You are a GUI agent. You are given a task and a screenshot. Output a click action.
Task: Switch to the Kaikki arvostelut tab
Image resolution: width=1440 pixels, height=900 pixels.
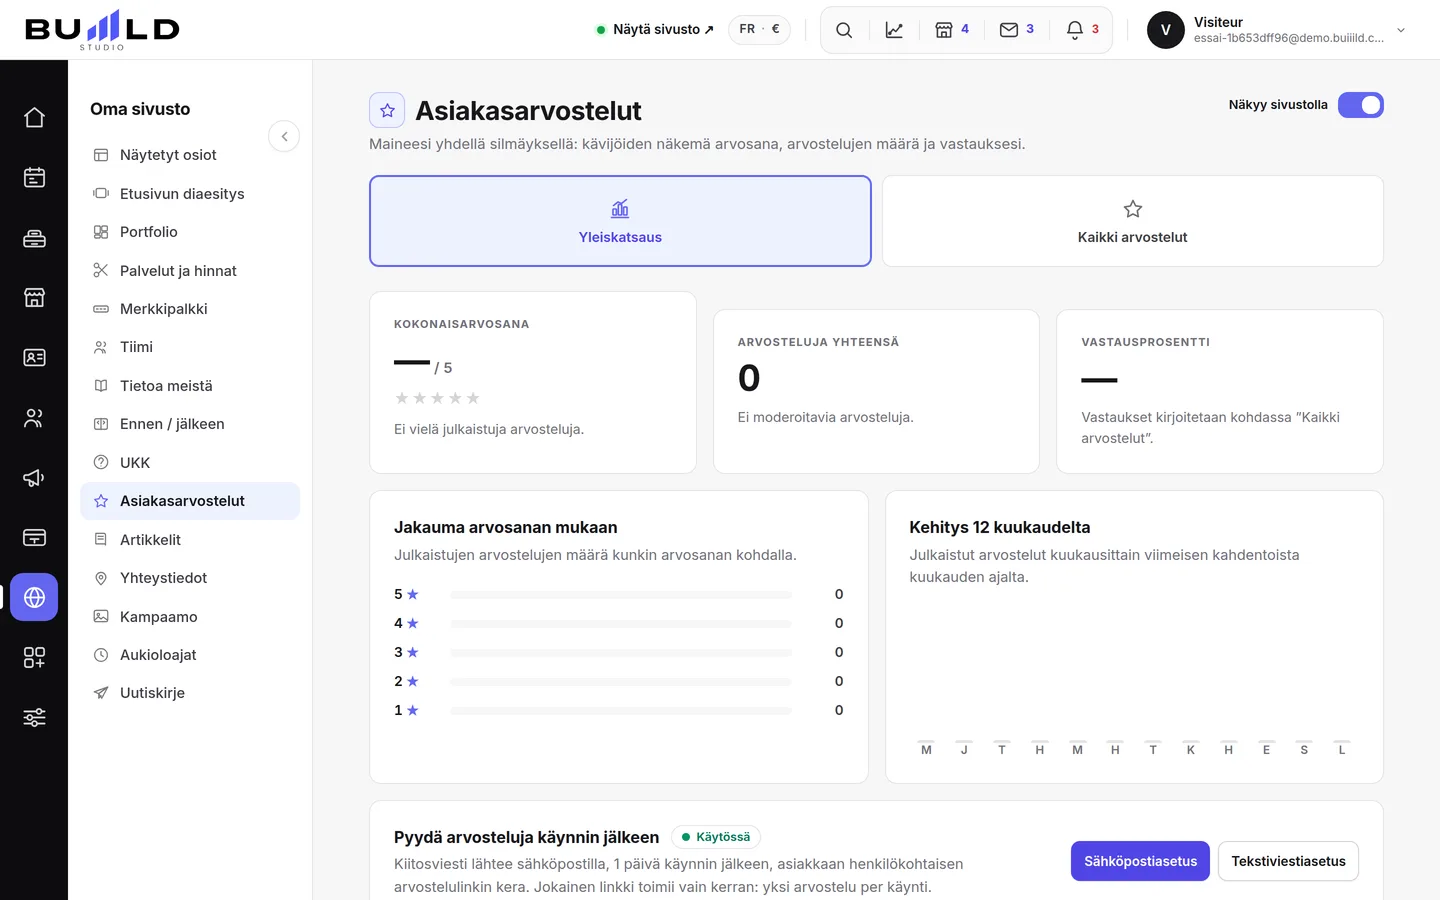(1132, 221)
